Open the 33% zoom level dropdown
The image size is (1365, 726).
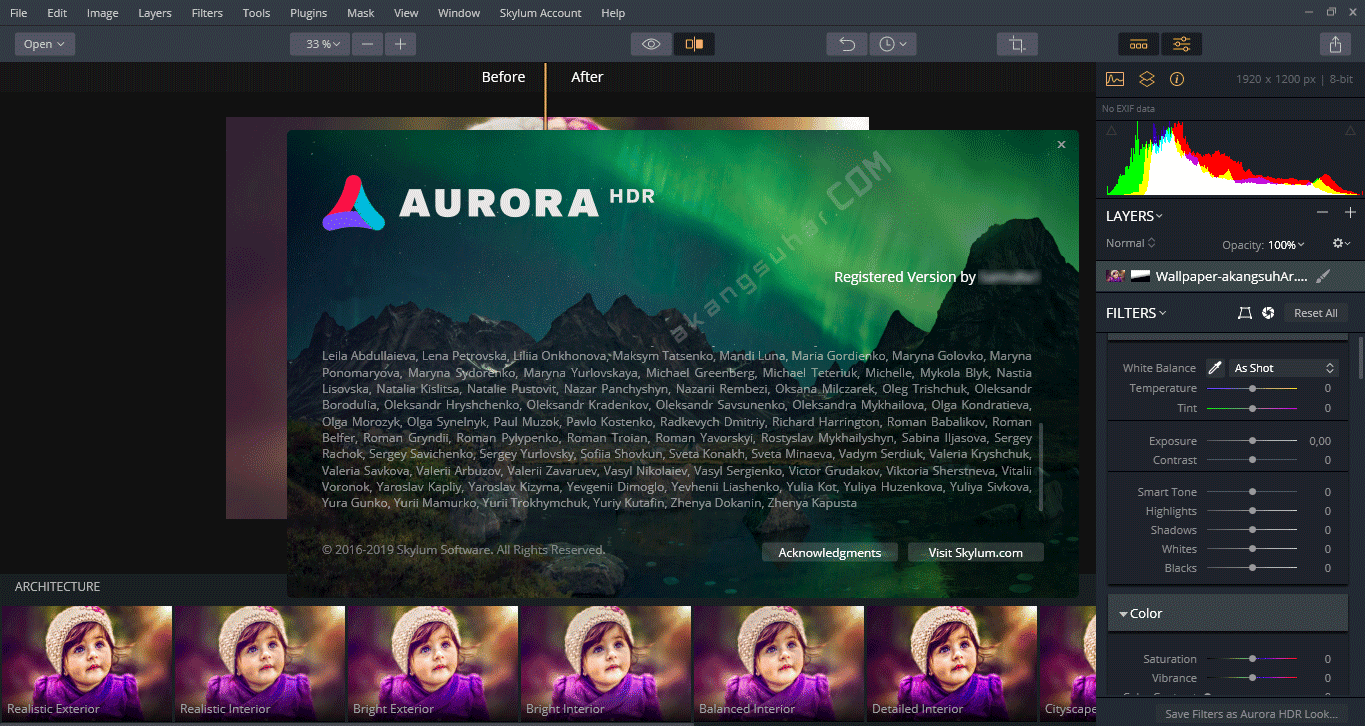[x=320, y=44]
